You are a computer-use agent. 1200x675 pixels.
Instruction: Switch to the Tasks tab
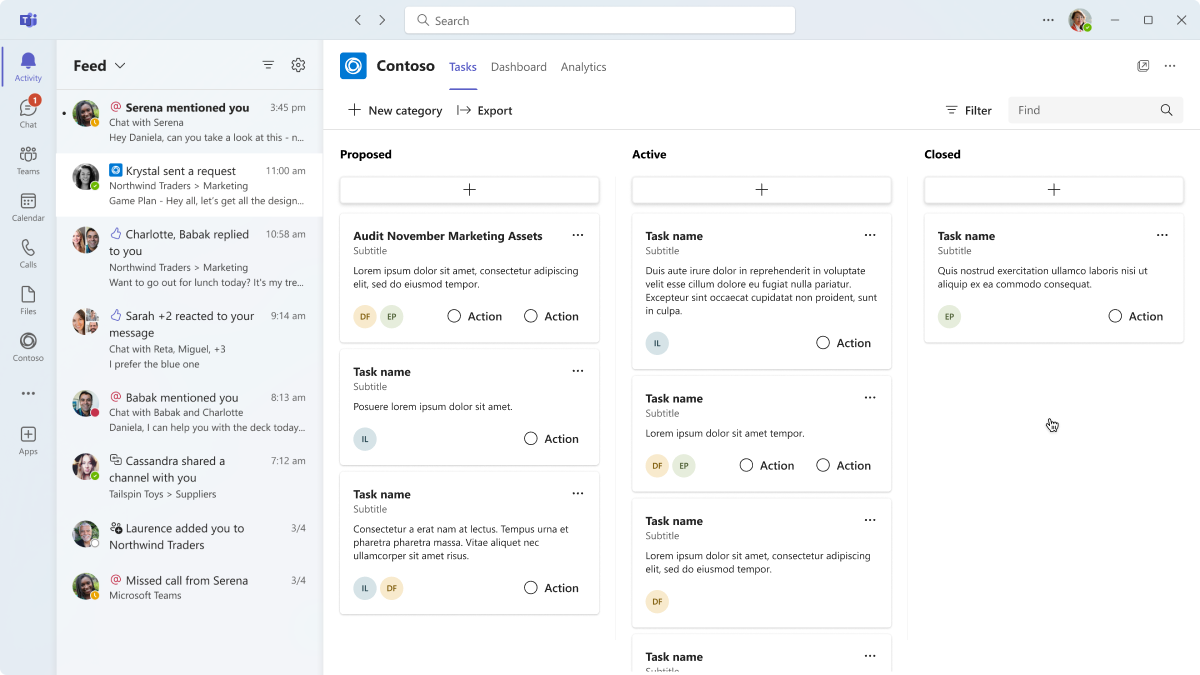[463, 67]
